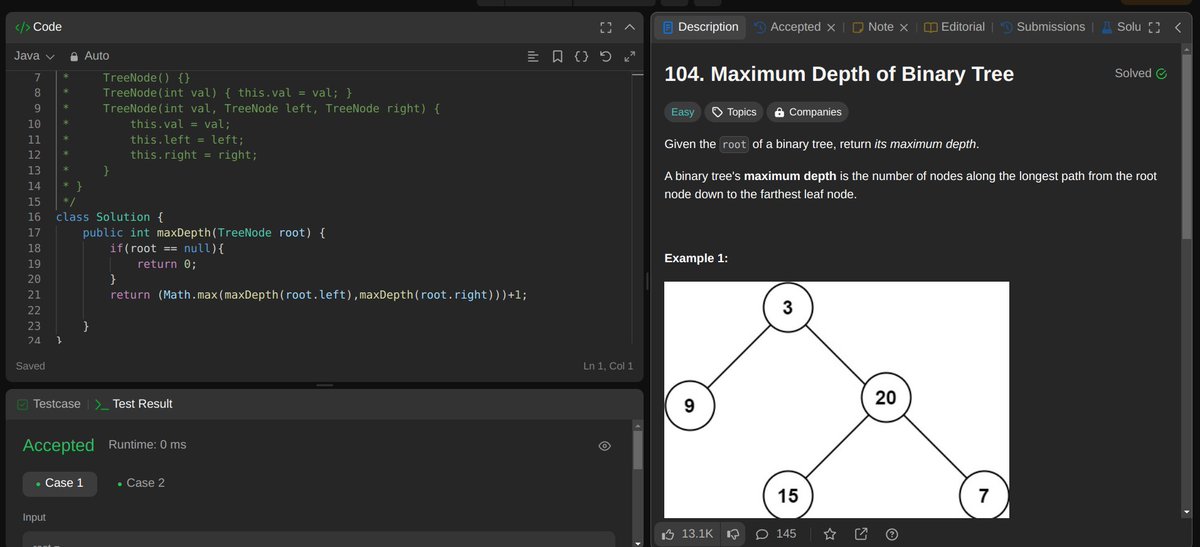Click the format code lines icon
This screenshot has width=1200, height=547.
(x=533, y=56)
